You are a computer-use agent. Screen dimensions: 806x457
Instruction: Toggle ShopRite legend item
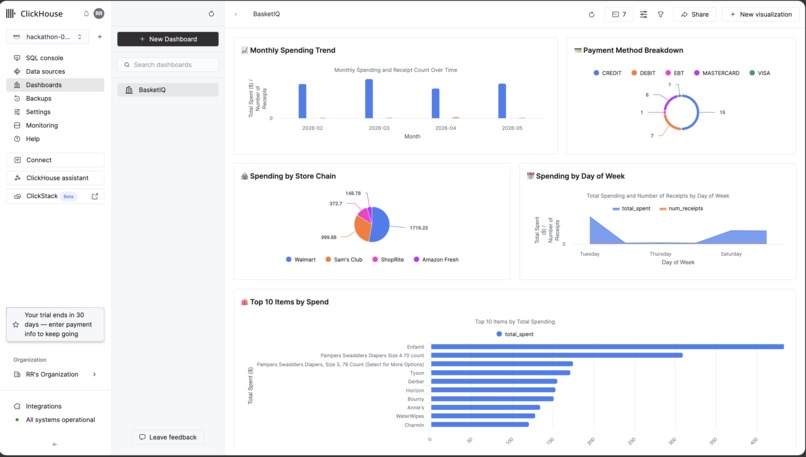tap(388, 260)
